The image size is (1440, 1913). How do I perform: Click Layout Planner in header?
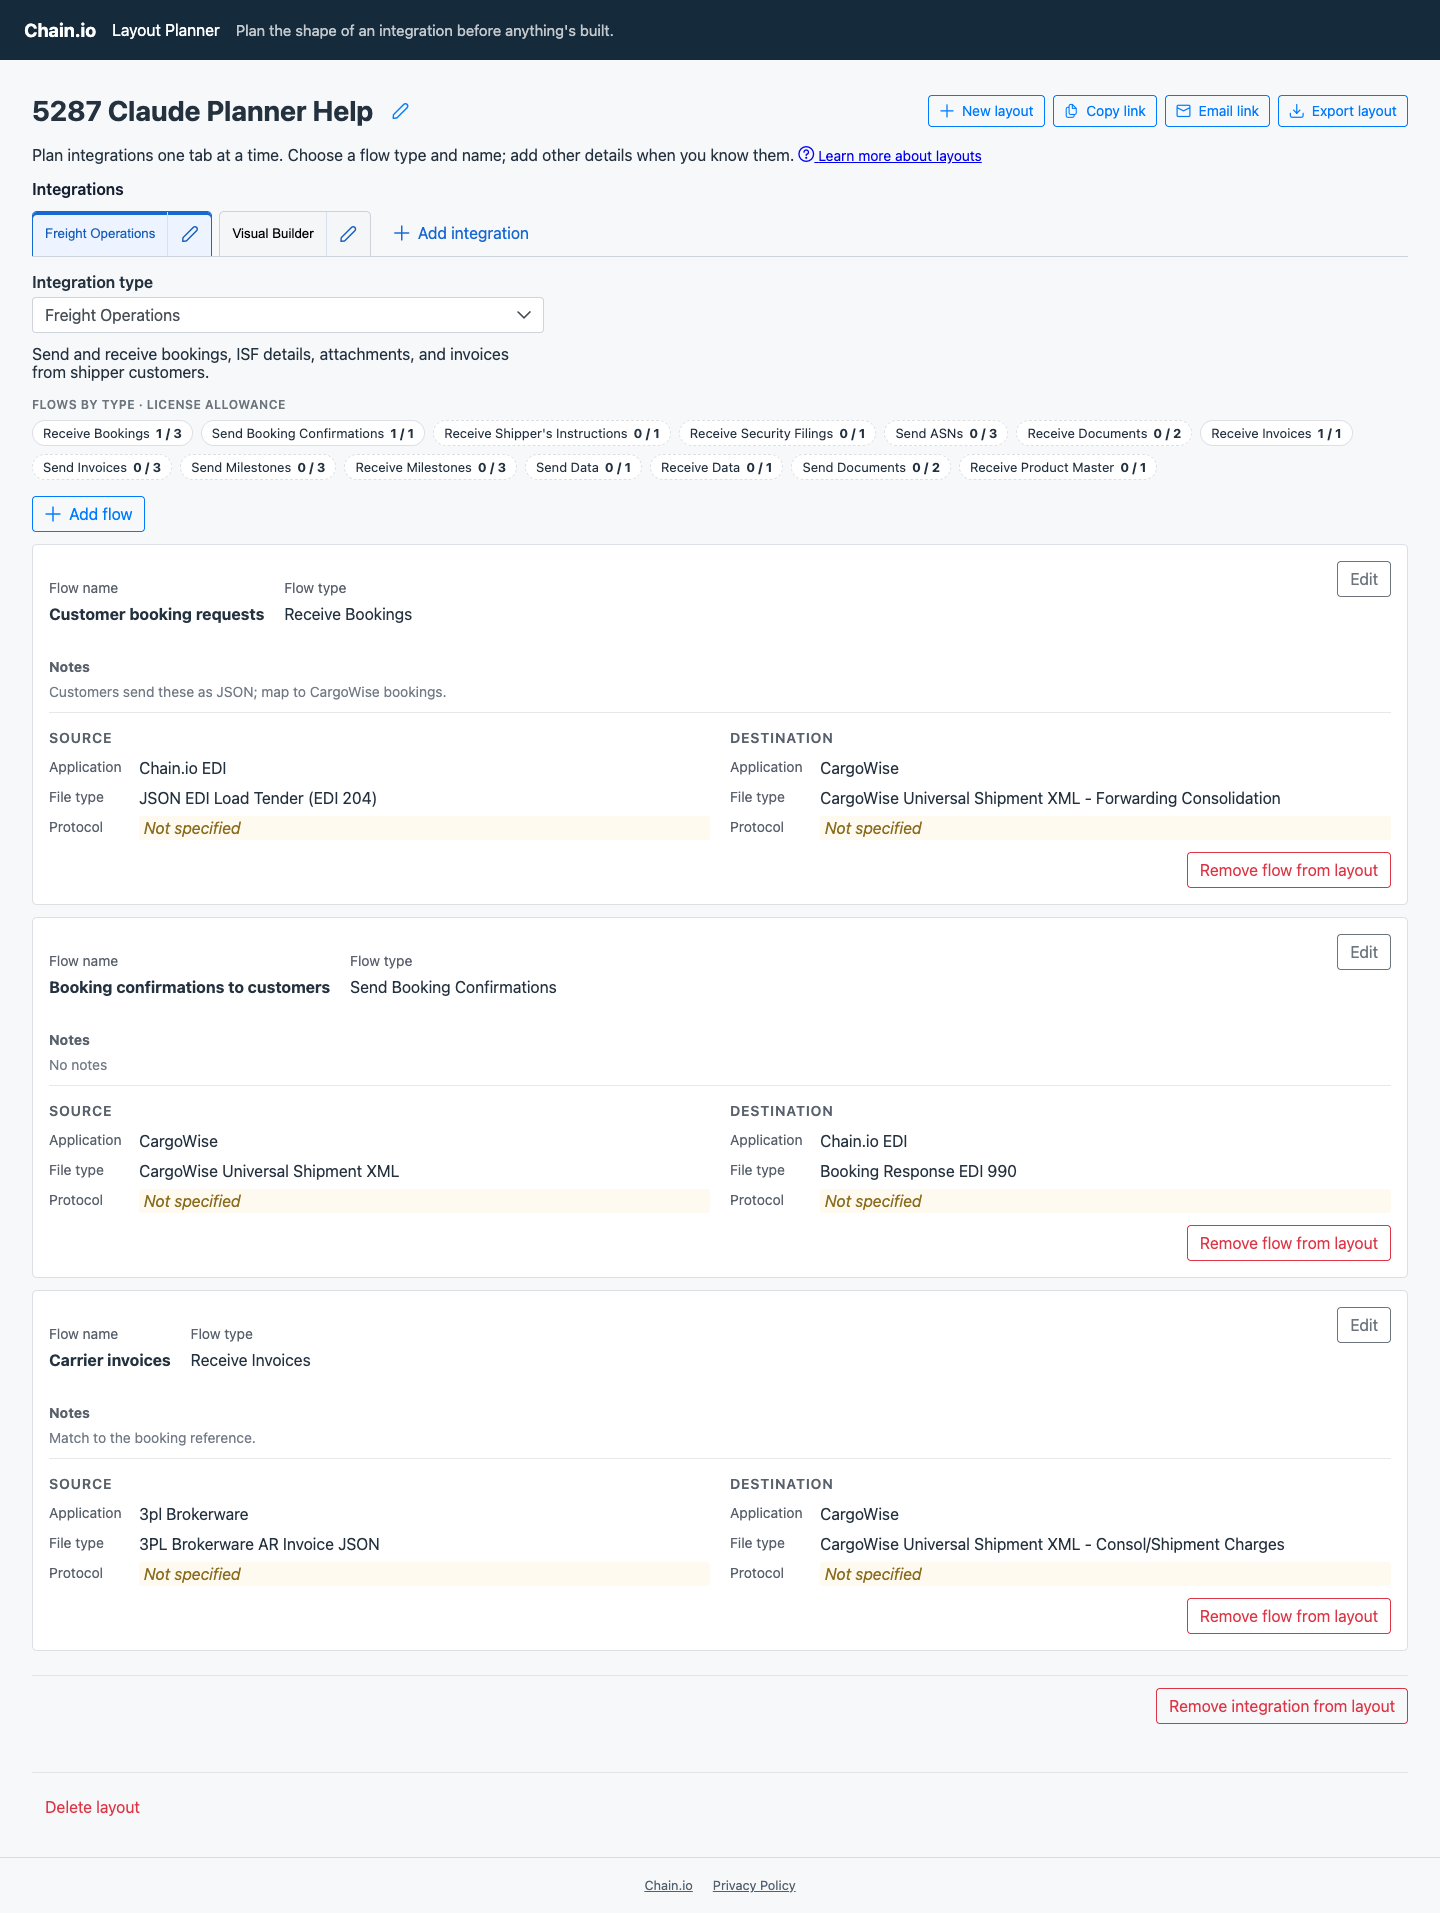[165, 30]
